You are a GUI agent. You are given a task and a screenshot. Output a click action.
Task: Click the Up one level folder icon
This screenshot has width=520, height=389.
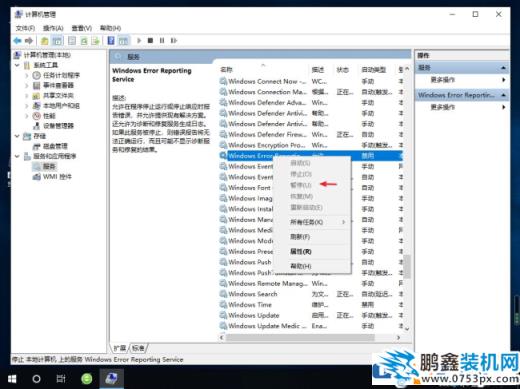[x=44, y=41]
